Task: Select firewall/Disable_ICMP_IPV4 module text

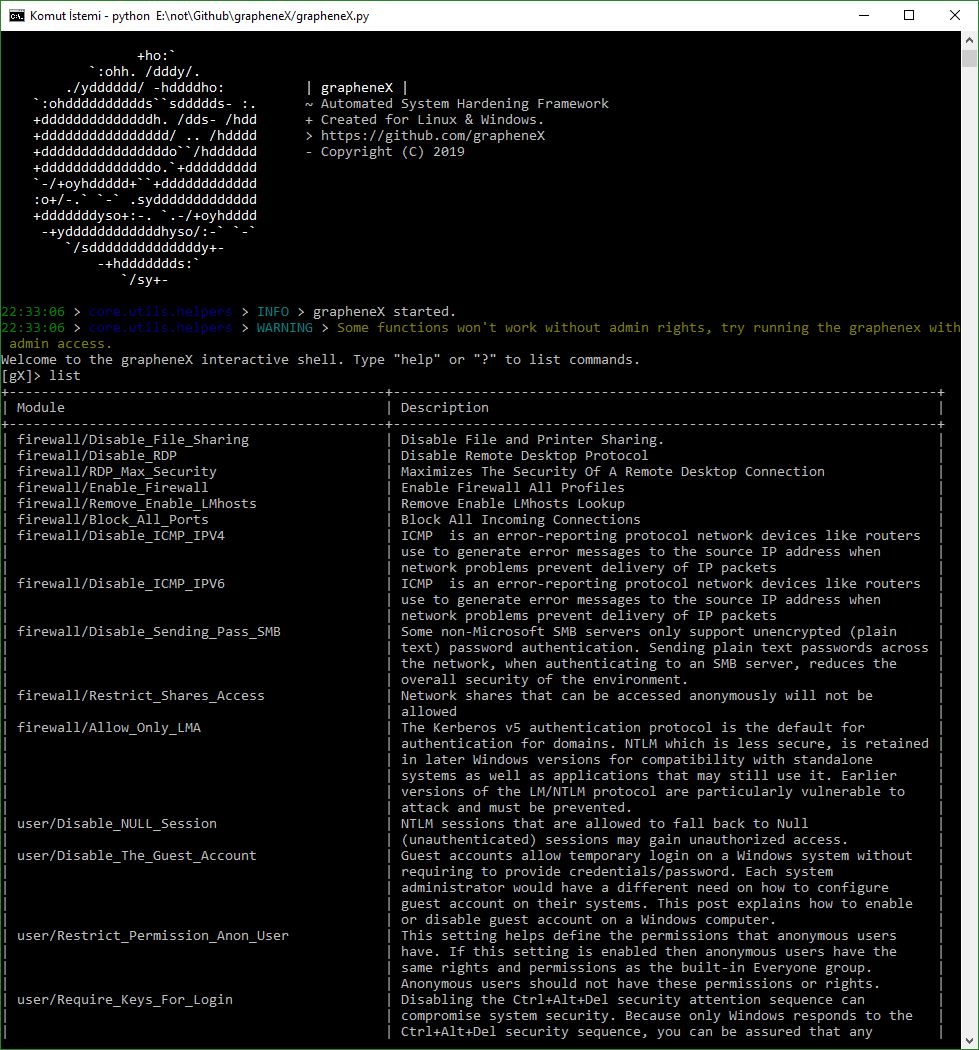Action: (x=121, y=536)
